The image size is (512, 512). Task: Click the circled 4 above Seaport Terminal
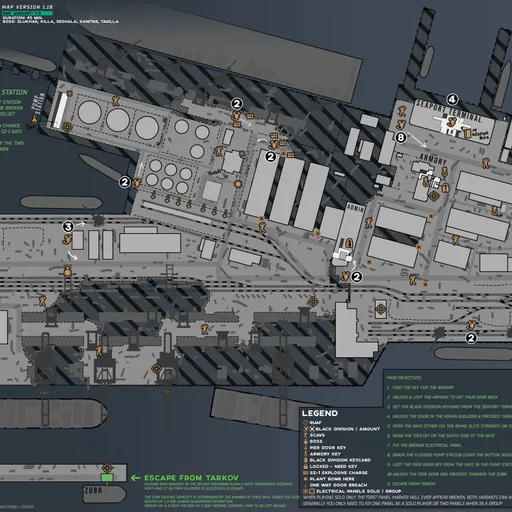452,99
